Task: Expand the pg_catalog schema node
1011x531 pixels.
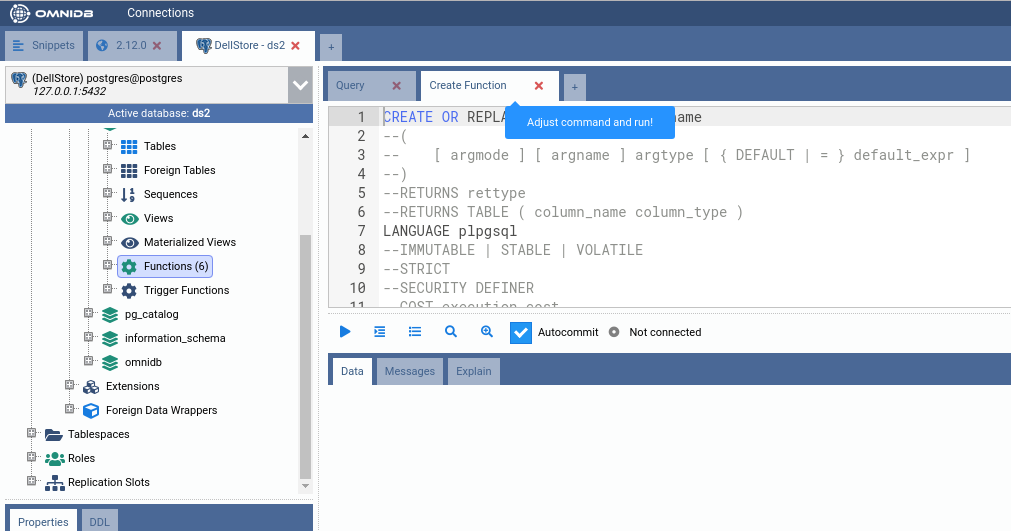Action: pos(89,314)
